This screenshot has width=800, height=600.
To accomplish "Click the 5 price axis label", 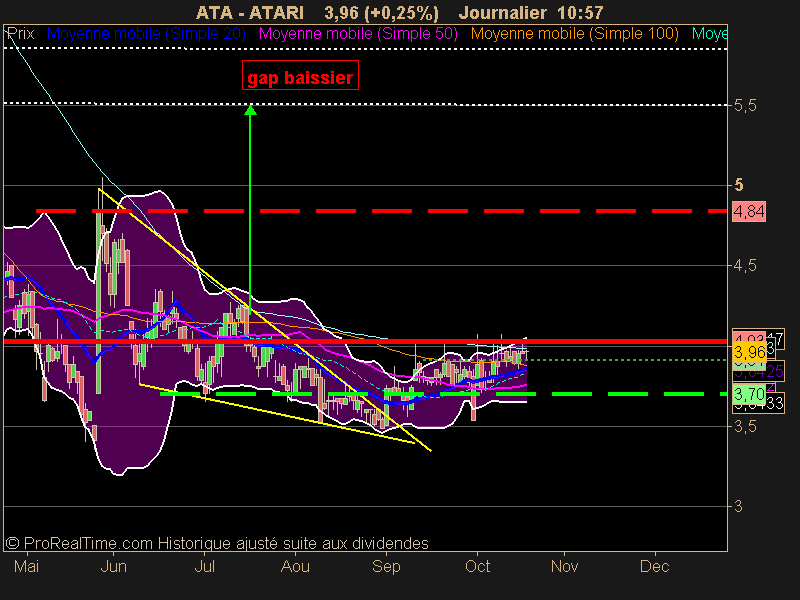I will point(739,185).
